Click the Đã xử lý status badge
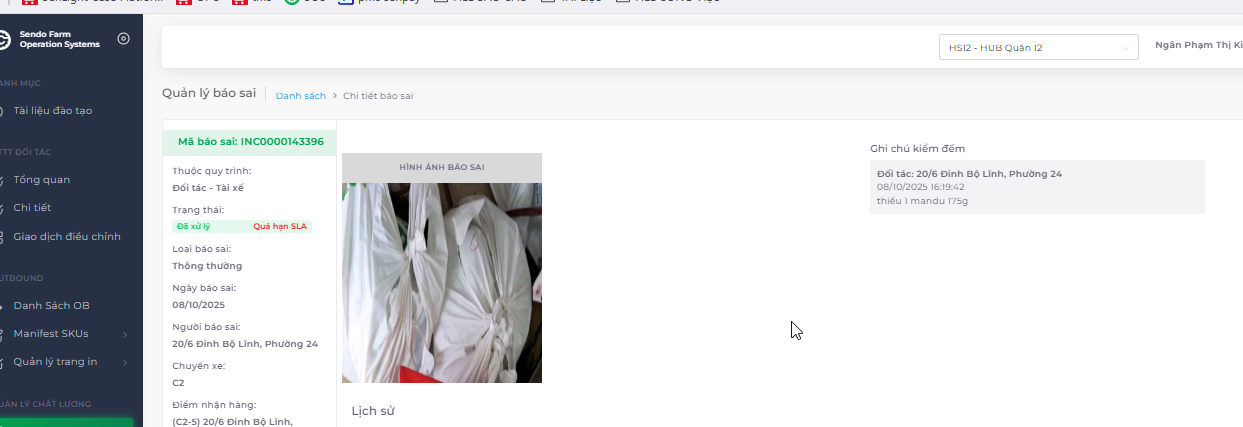Screen dimensions: 1243x427 coord(193,227)
